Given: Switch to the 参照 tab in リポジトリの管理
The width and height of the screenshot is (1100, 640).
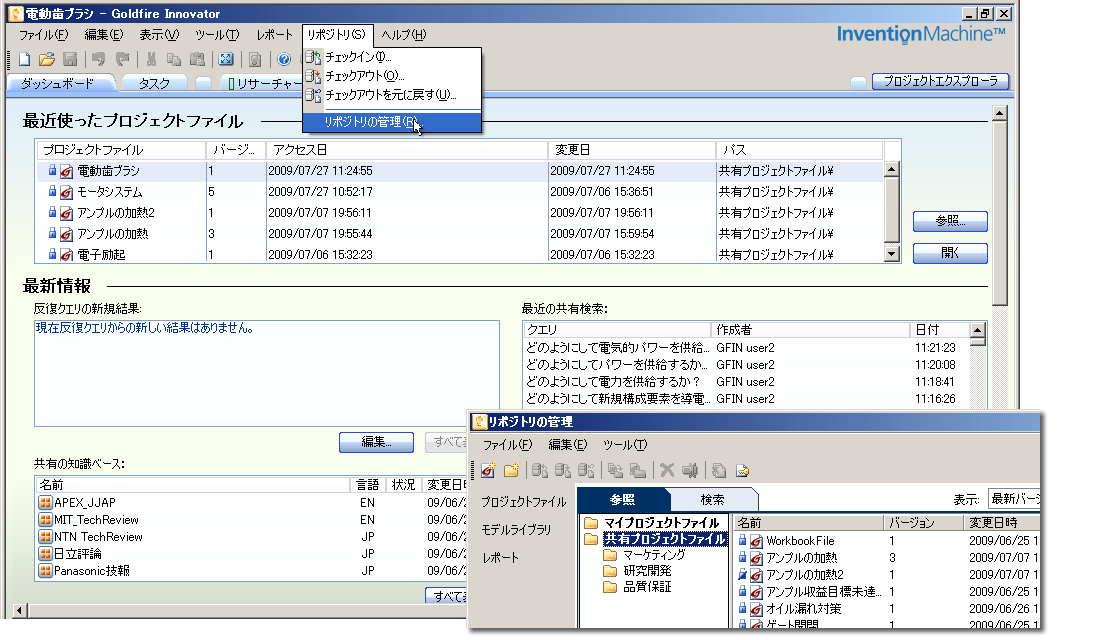Looking at the screenshot, I should pos(622,499).
